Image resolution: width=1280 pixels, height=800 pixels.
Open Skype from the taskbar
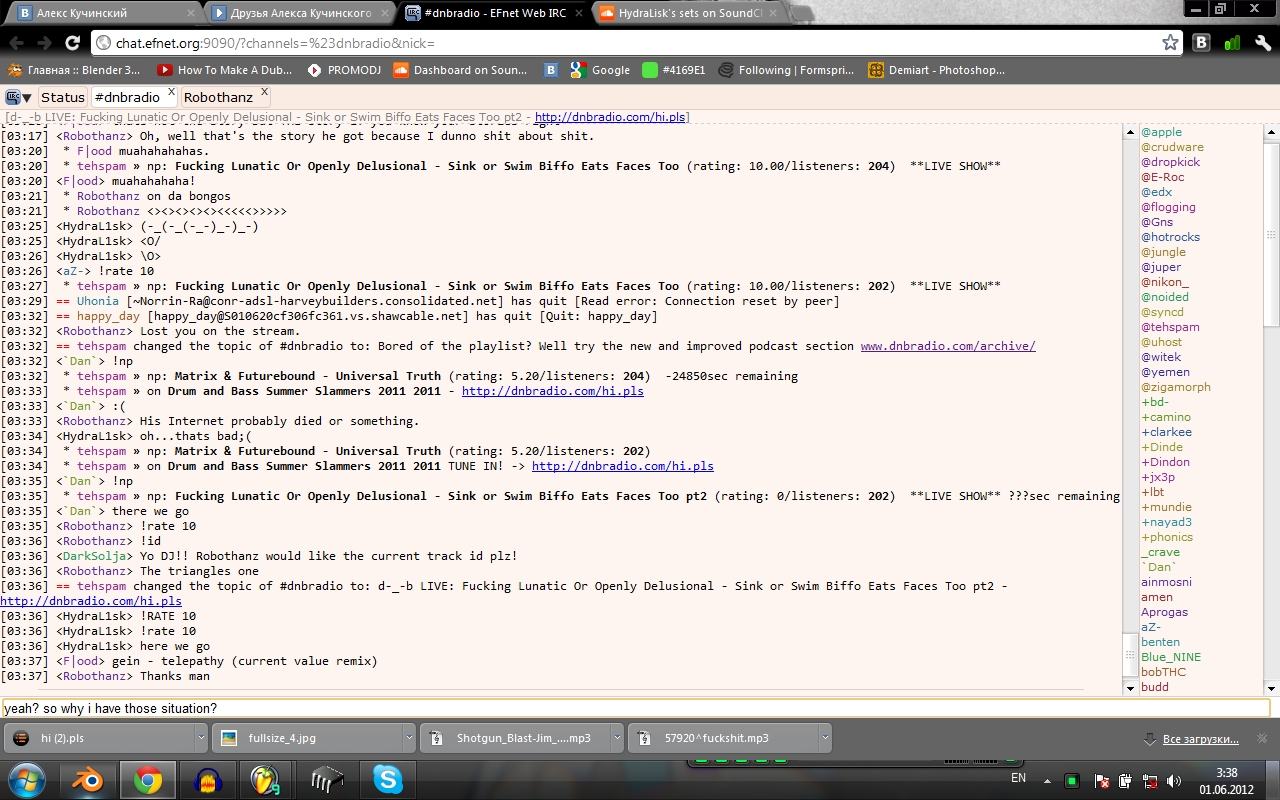[388, 779]
